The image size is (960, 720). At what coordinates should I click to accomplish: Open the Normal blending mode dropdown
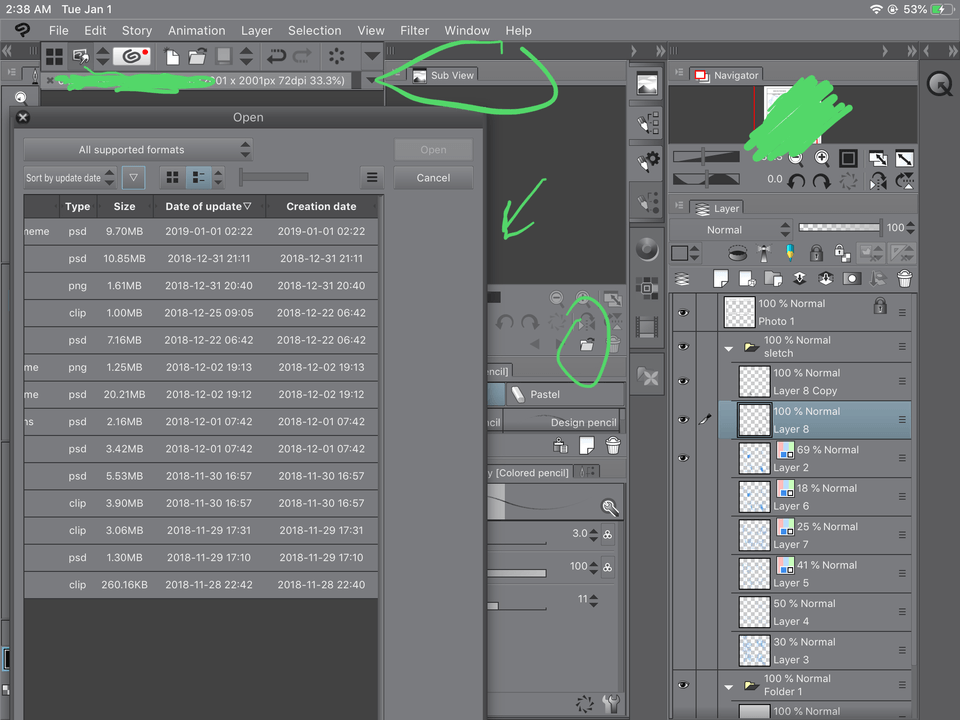tap(731, 230)
